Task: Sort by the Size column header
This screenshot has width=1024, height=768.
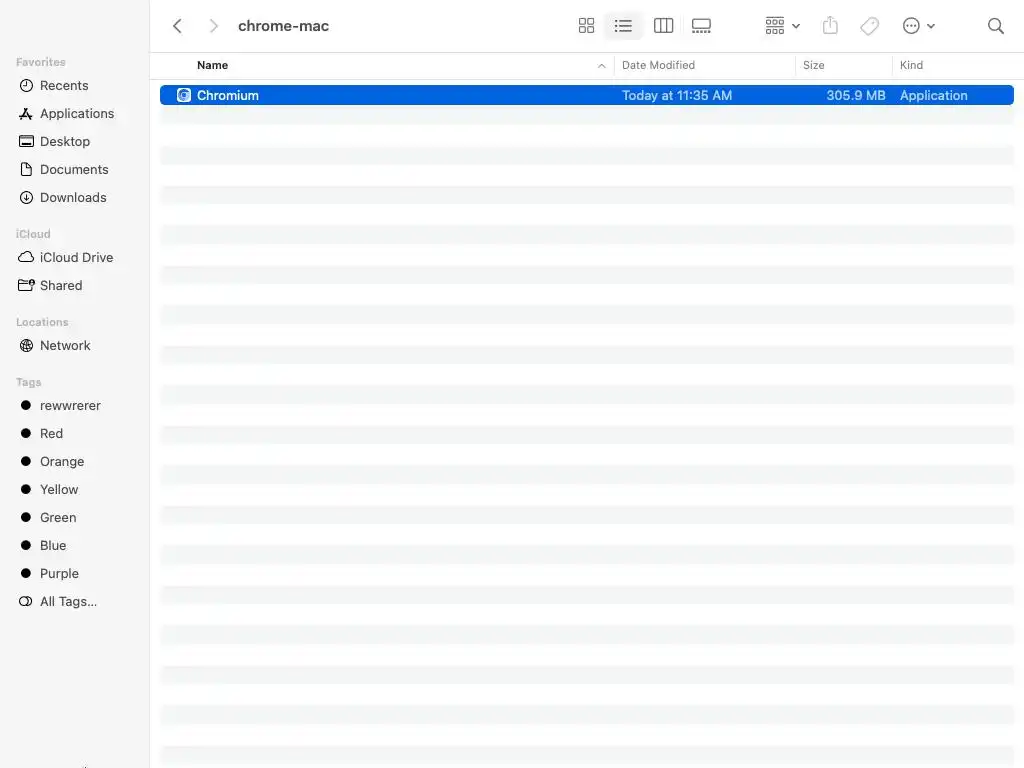Action: pyautogui.click(x=813, y=65)
